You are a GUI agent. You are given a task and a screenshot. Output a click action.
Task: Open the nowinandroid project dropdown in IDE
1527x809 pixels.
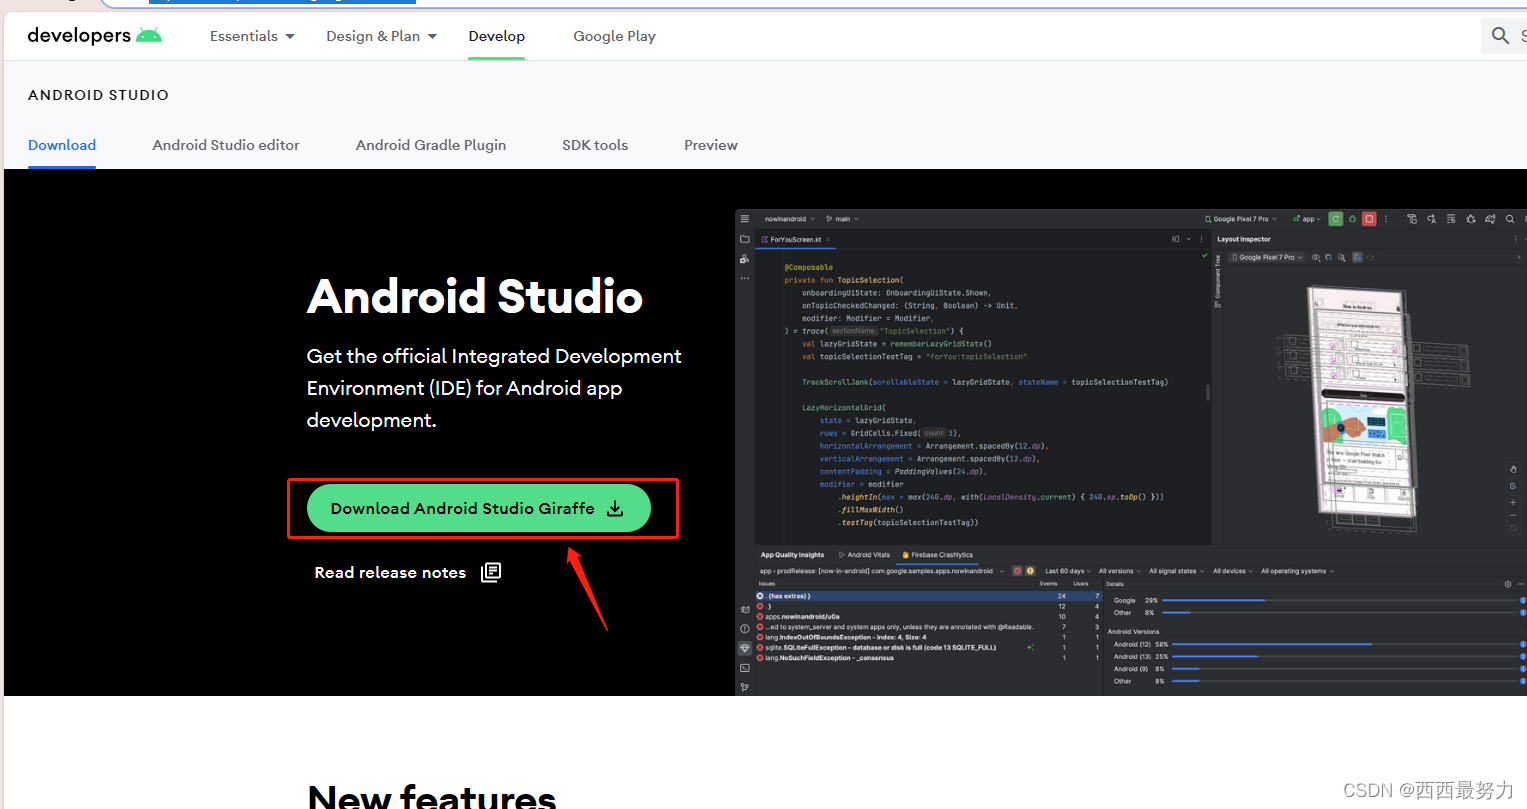(790, 219)
